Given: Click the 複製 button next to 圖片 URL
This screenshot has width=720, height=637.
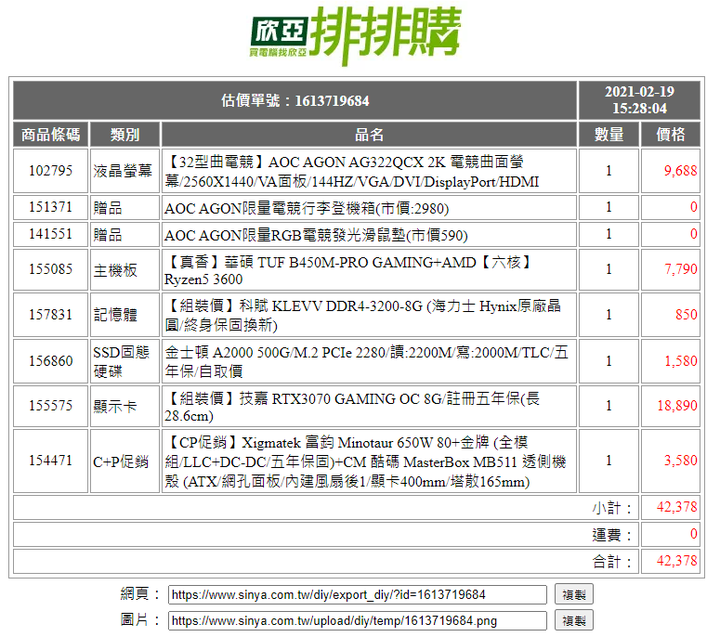Looking at the screenshot, I should (574, 620).
